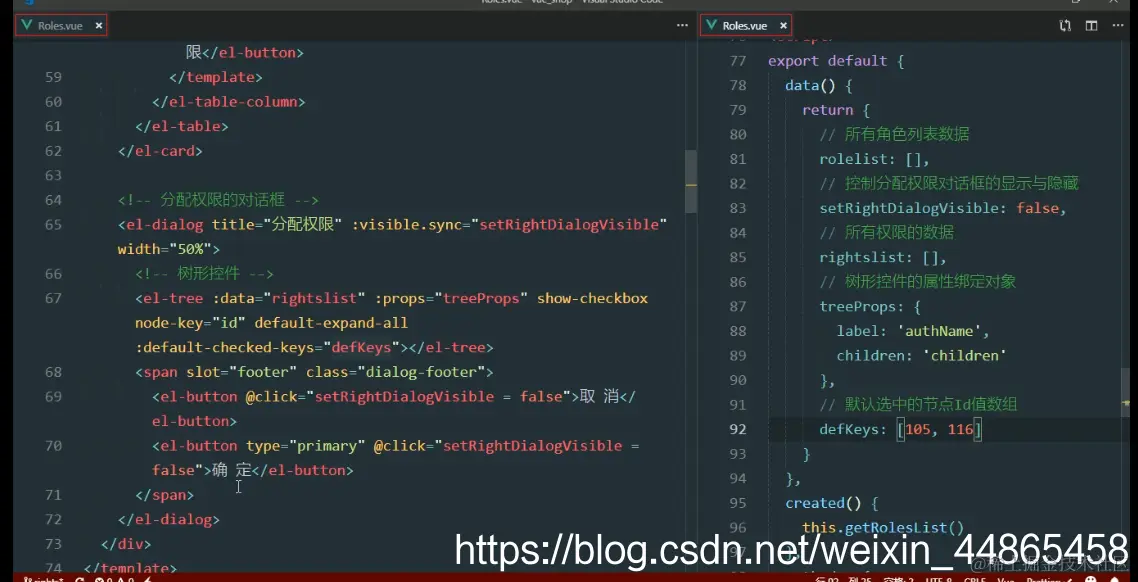The height and width of the screenshot is (582, 1138).
Task: Click the "rightslist" value in :data attribute
Action: point(314,298)
